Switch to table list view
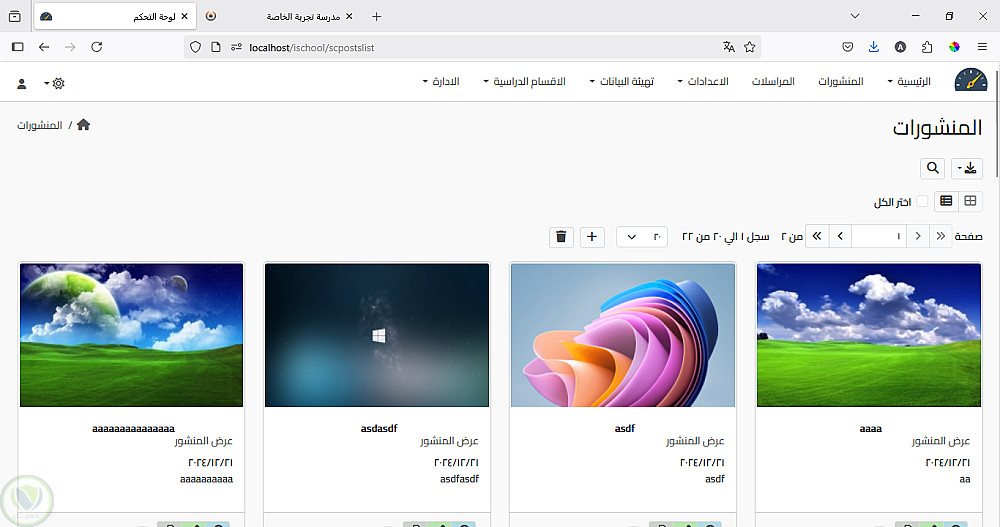The height and width of the screenshot is (527, 1000). 946,201
